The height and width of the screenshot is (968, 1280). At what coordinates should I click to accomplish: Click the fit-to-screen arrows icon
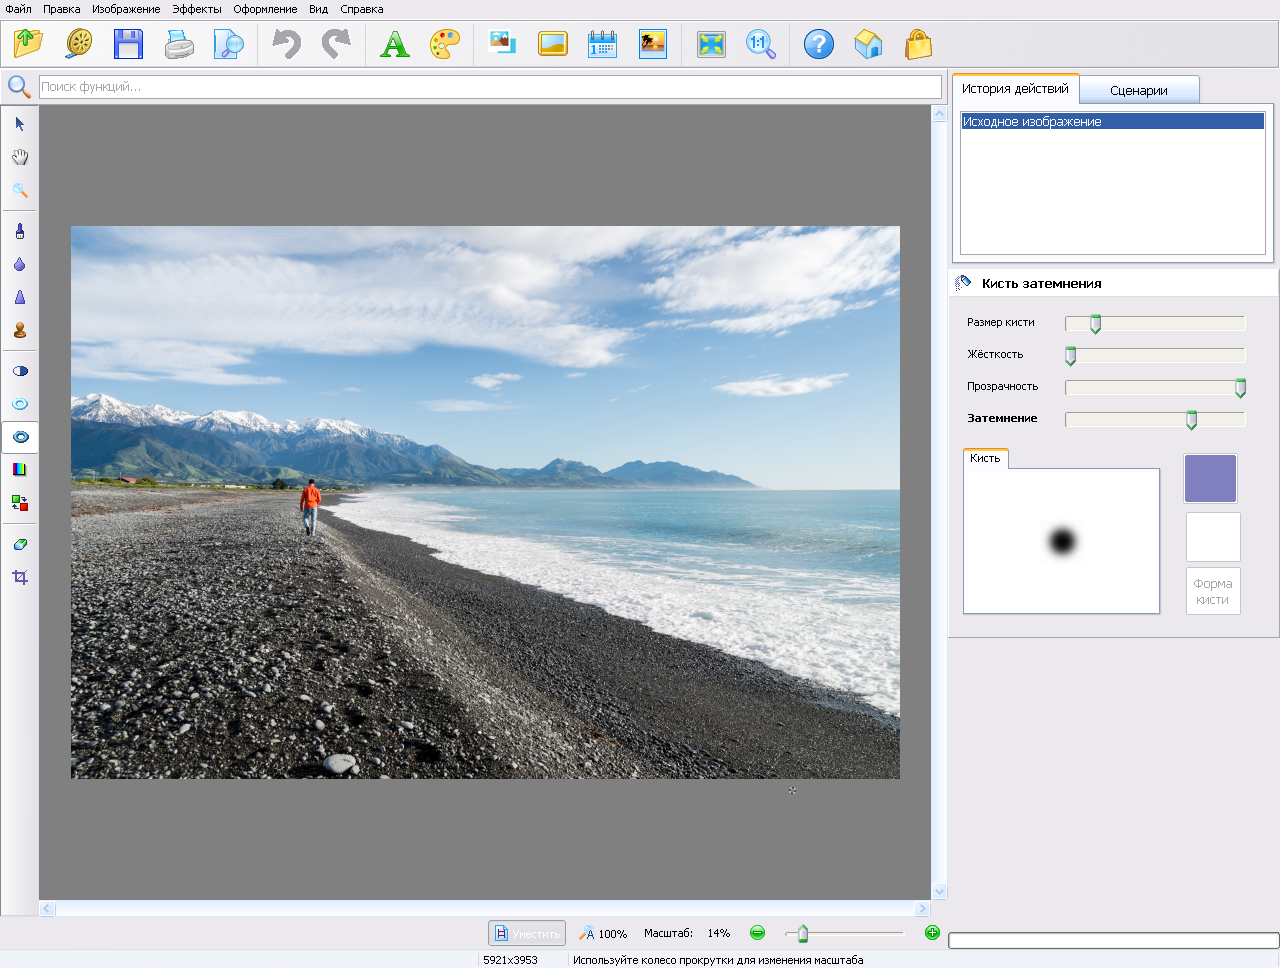pyautogui.click(x=711, y=44)
